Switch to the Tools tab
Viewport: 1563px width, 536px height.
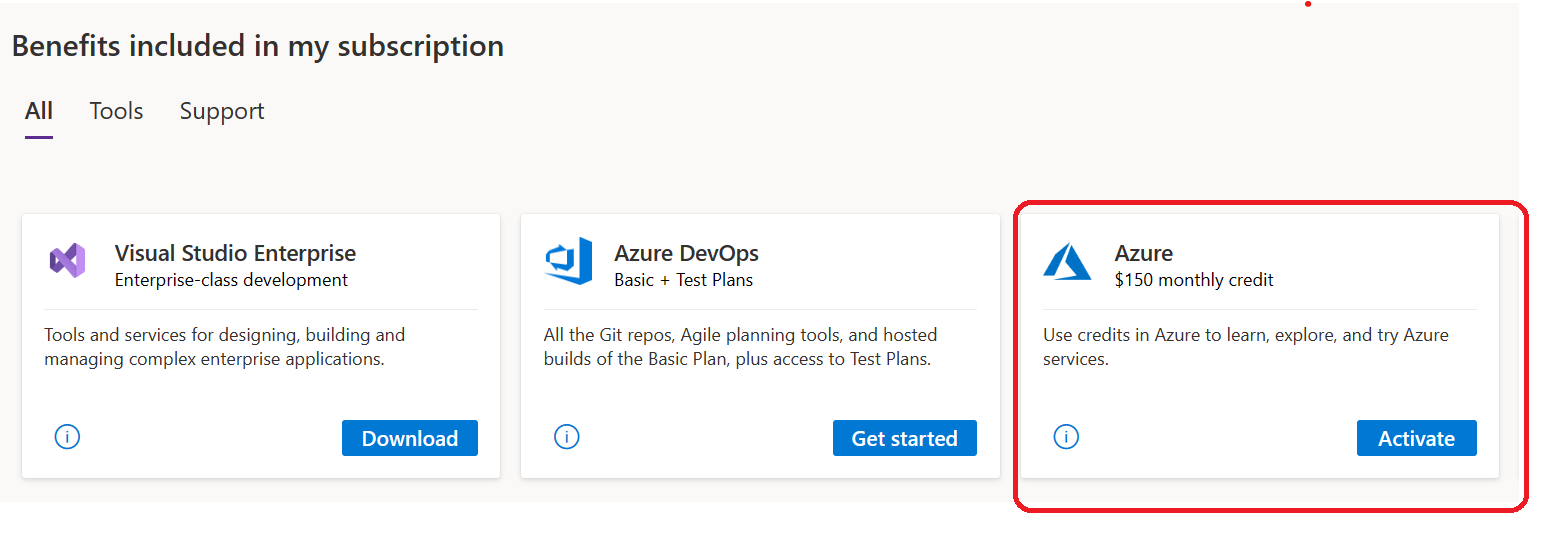tap(116, 111)
